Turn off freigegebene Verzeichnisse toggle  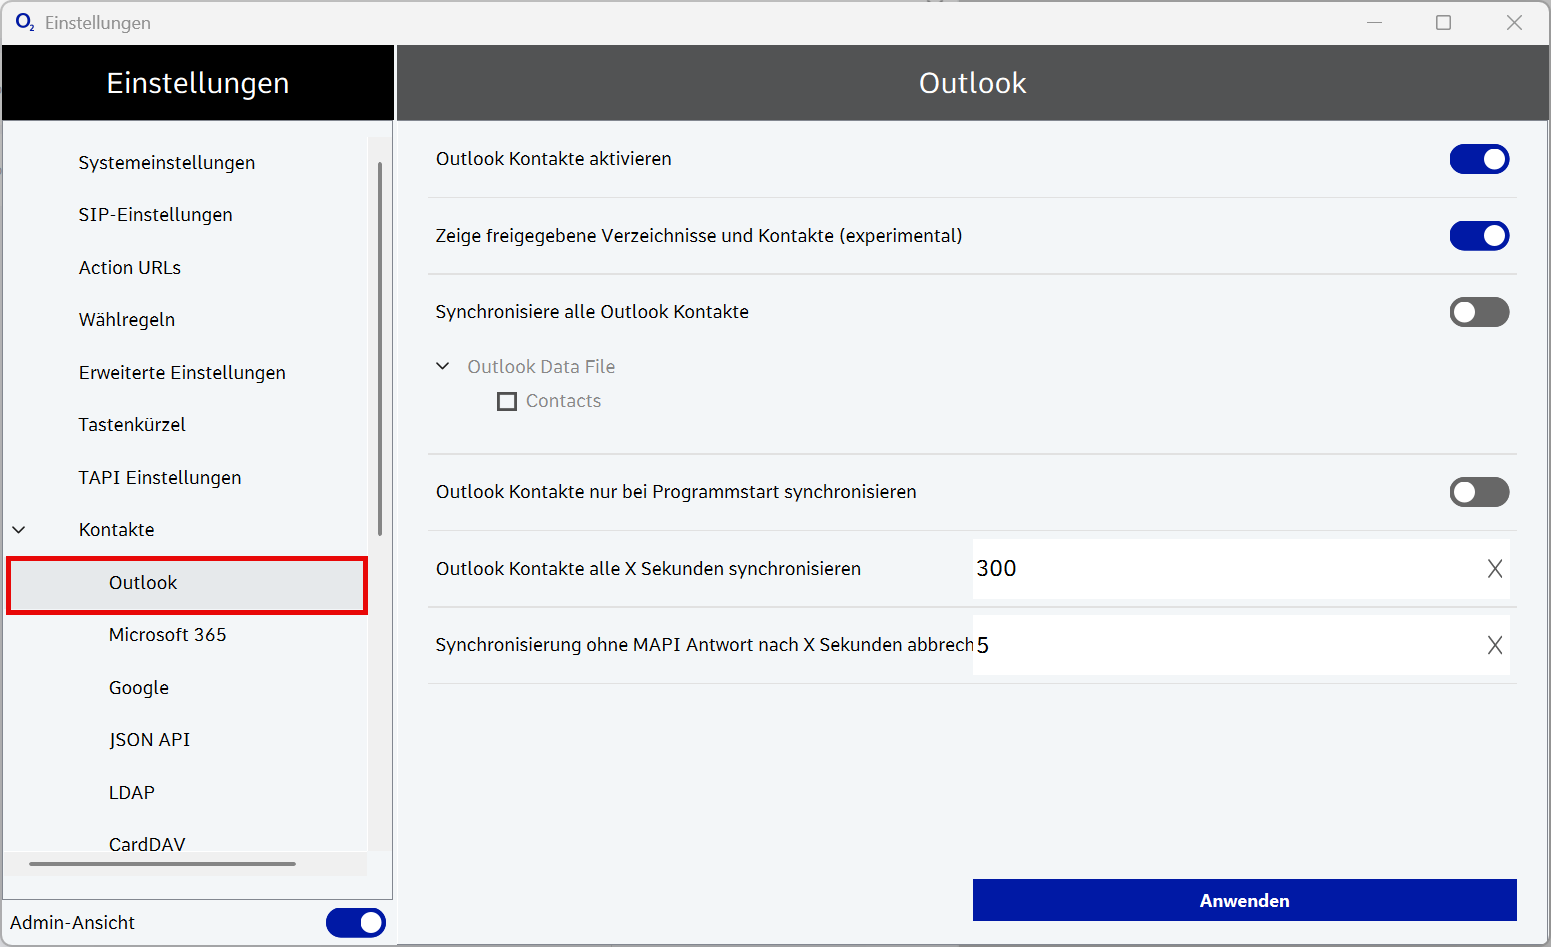point(1479,236)
